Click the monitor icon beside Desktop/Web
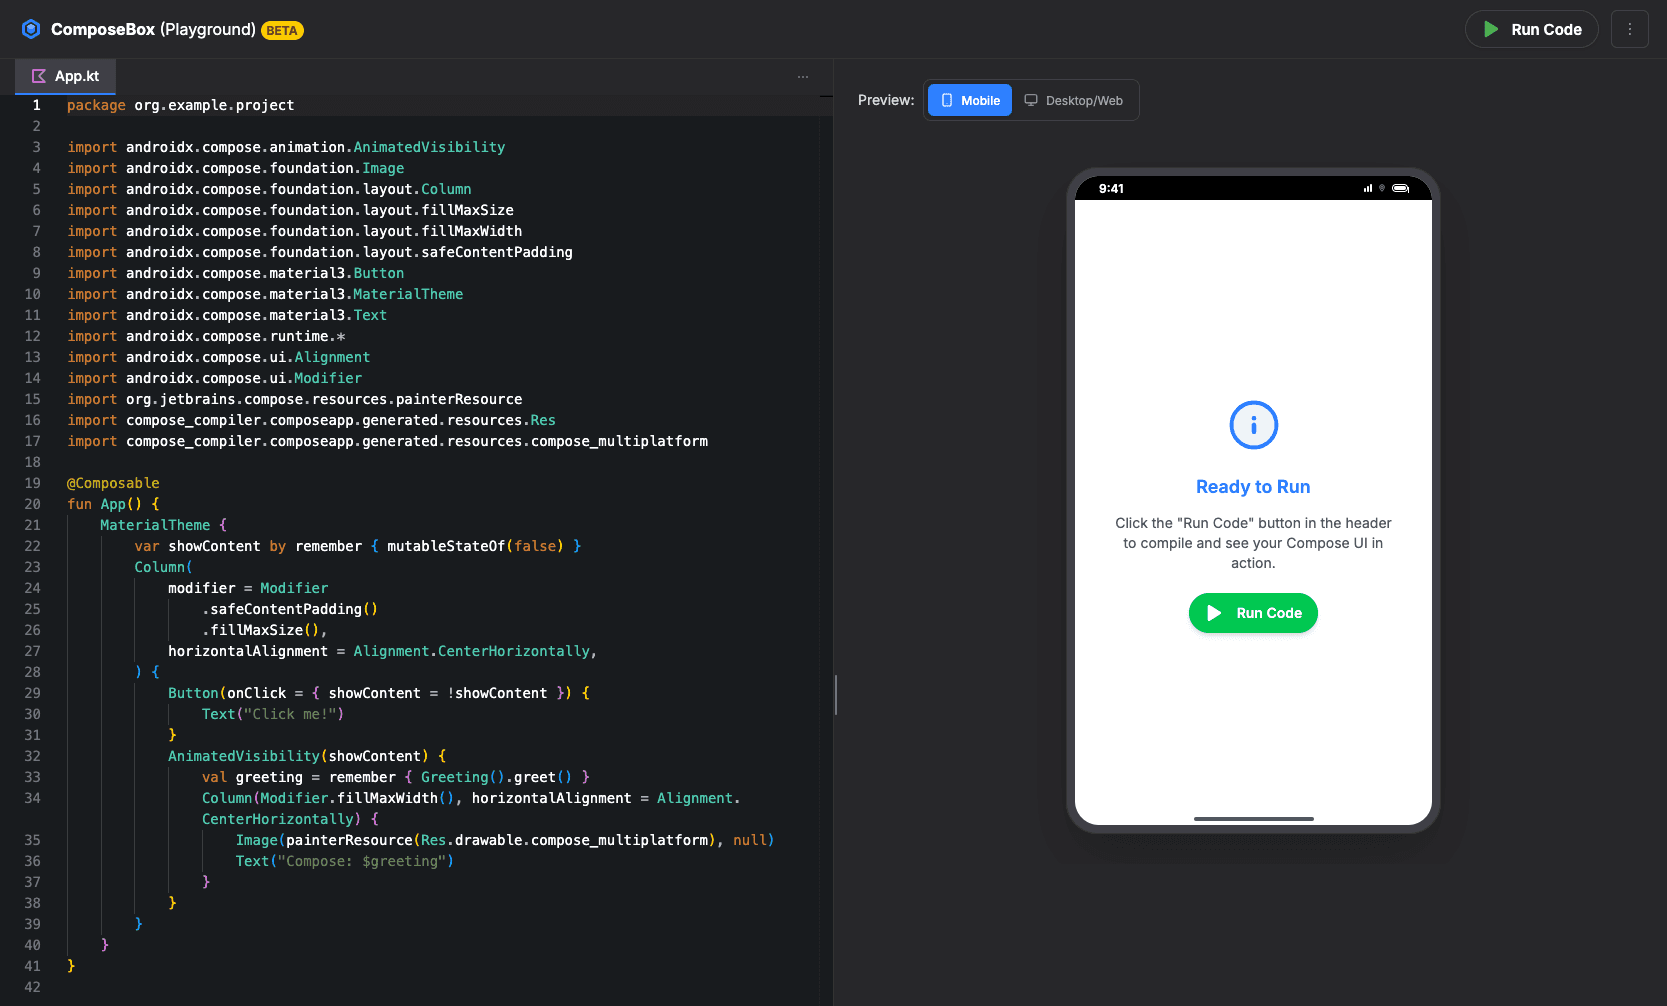The width and height of the screenshot is (1667, 1006). click(x=1031, y=100)
